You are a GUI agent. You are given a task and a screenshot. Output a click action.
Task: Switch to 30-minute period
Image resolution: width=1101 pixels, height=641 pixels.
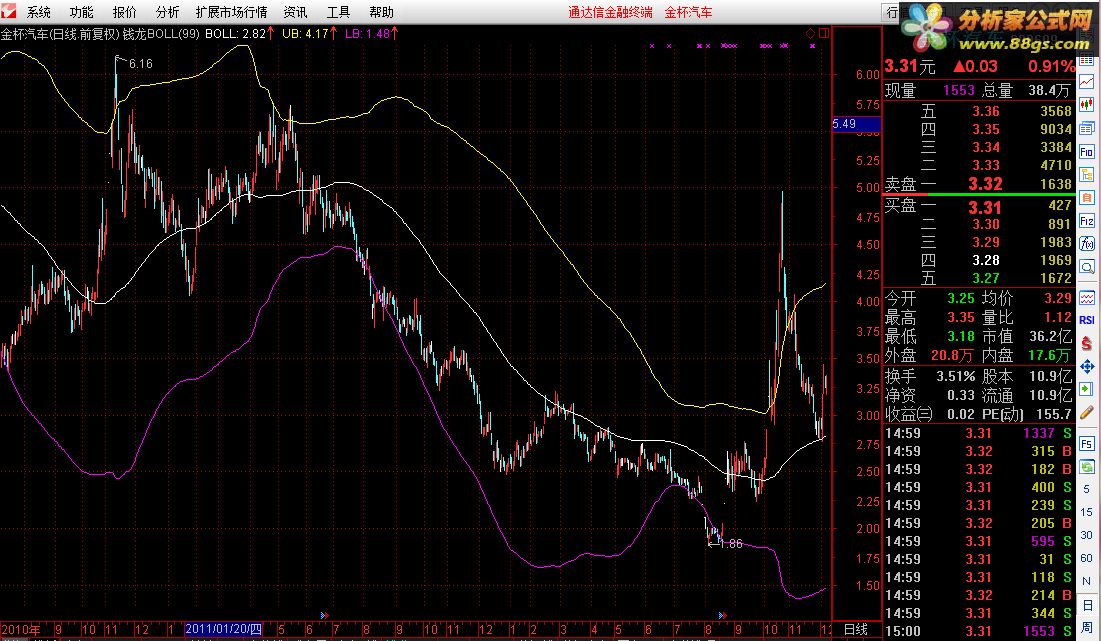1086,536
